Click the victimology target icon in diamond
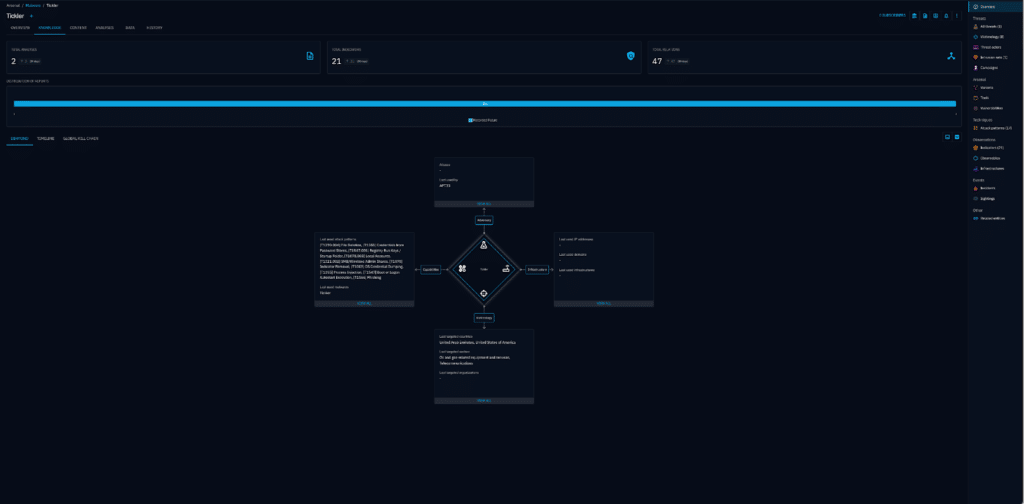Image resolution: width=1024 pixels, height=504 pixels. pos(484,293)
